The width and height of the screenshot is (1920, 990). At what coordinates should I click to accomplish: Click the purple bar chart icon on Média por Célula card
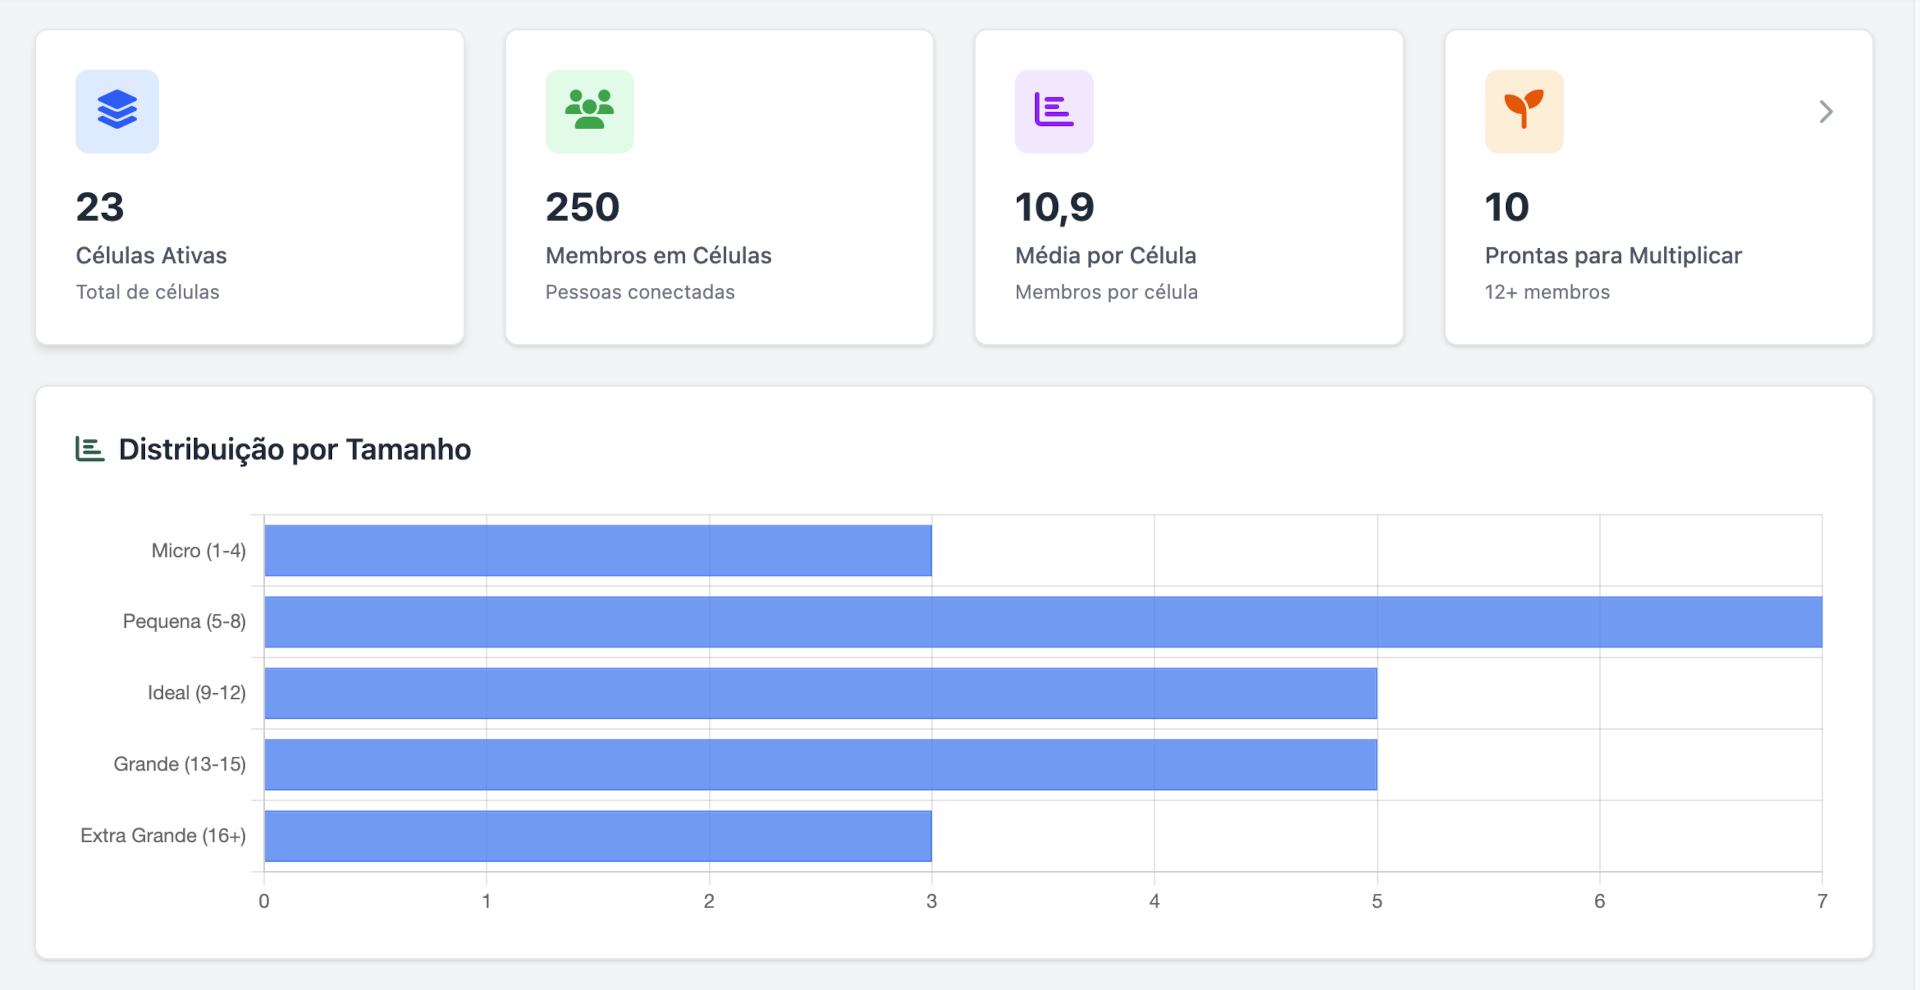click(x=1053, y=111)
